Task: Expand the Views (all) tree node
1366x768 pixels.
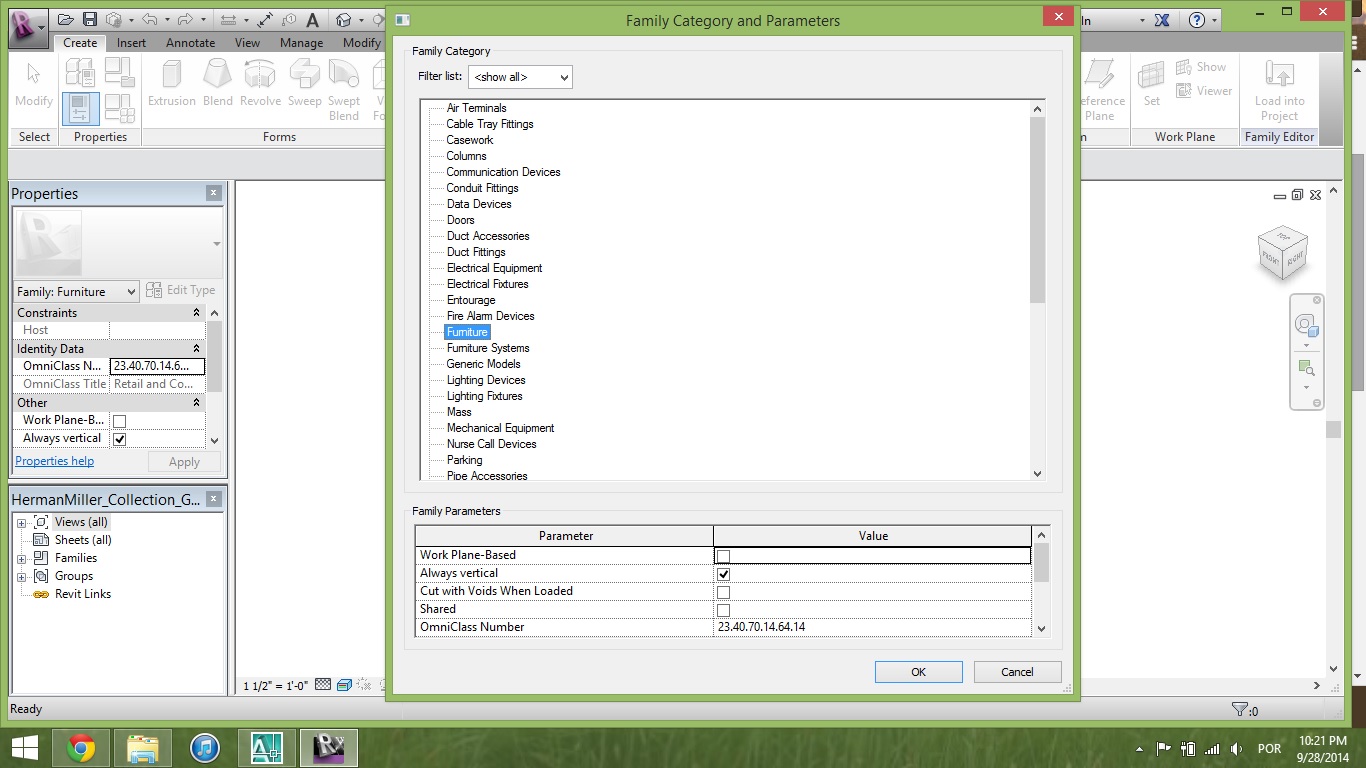Action: [x=21, y=523]
